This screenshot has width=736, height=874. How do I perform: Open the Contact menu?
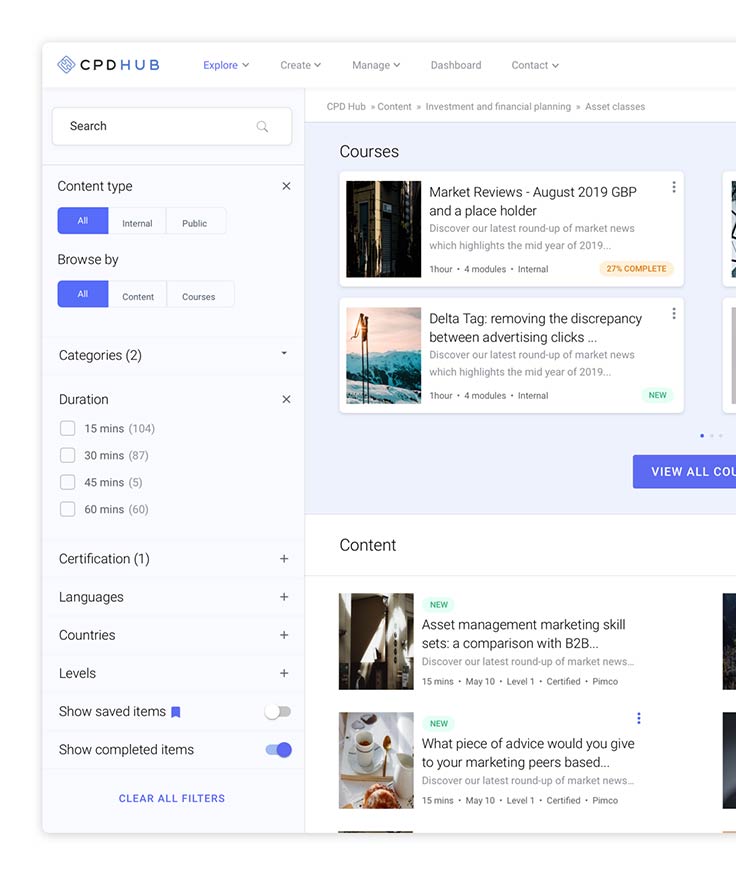[535, 65]
